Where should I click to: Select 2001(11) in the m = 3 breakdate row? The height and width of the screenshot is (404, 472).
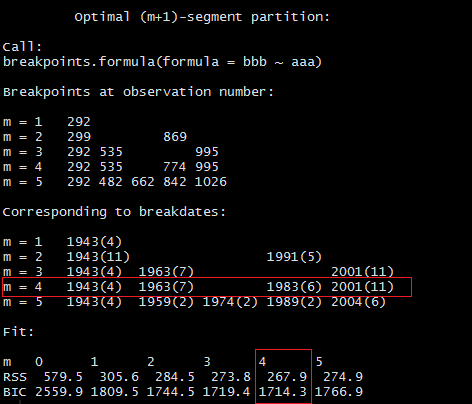click(x=362, y=272)
